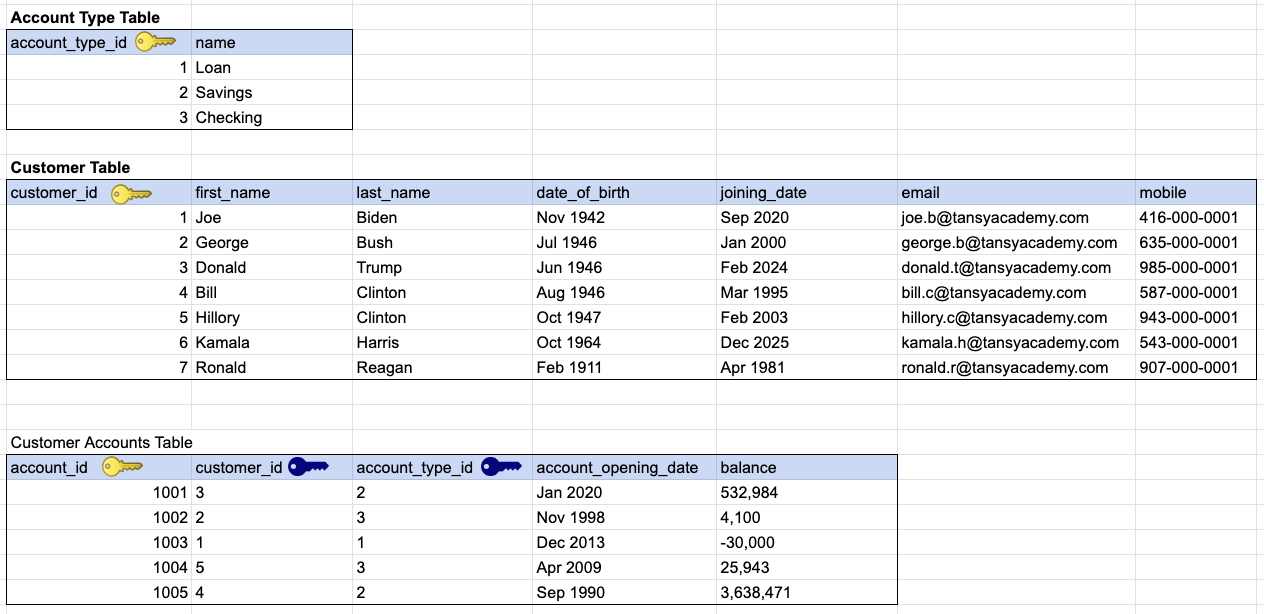Select the "Loan" account type cell

click(x=272, y=67)
